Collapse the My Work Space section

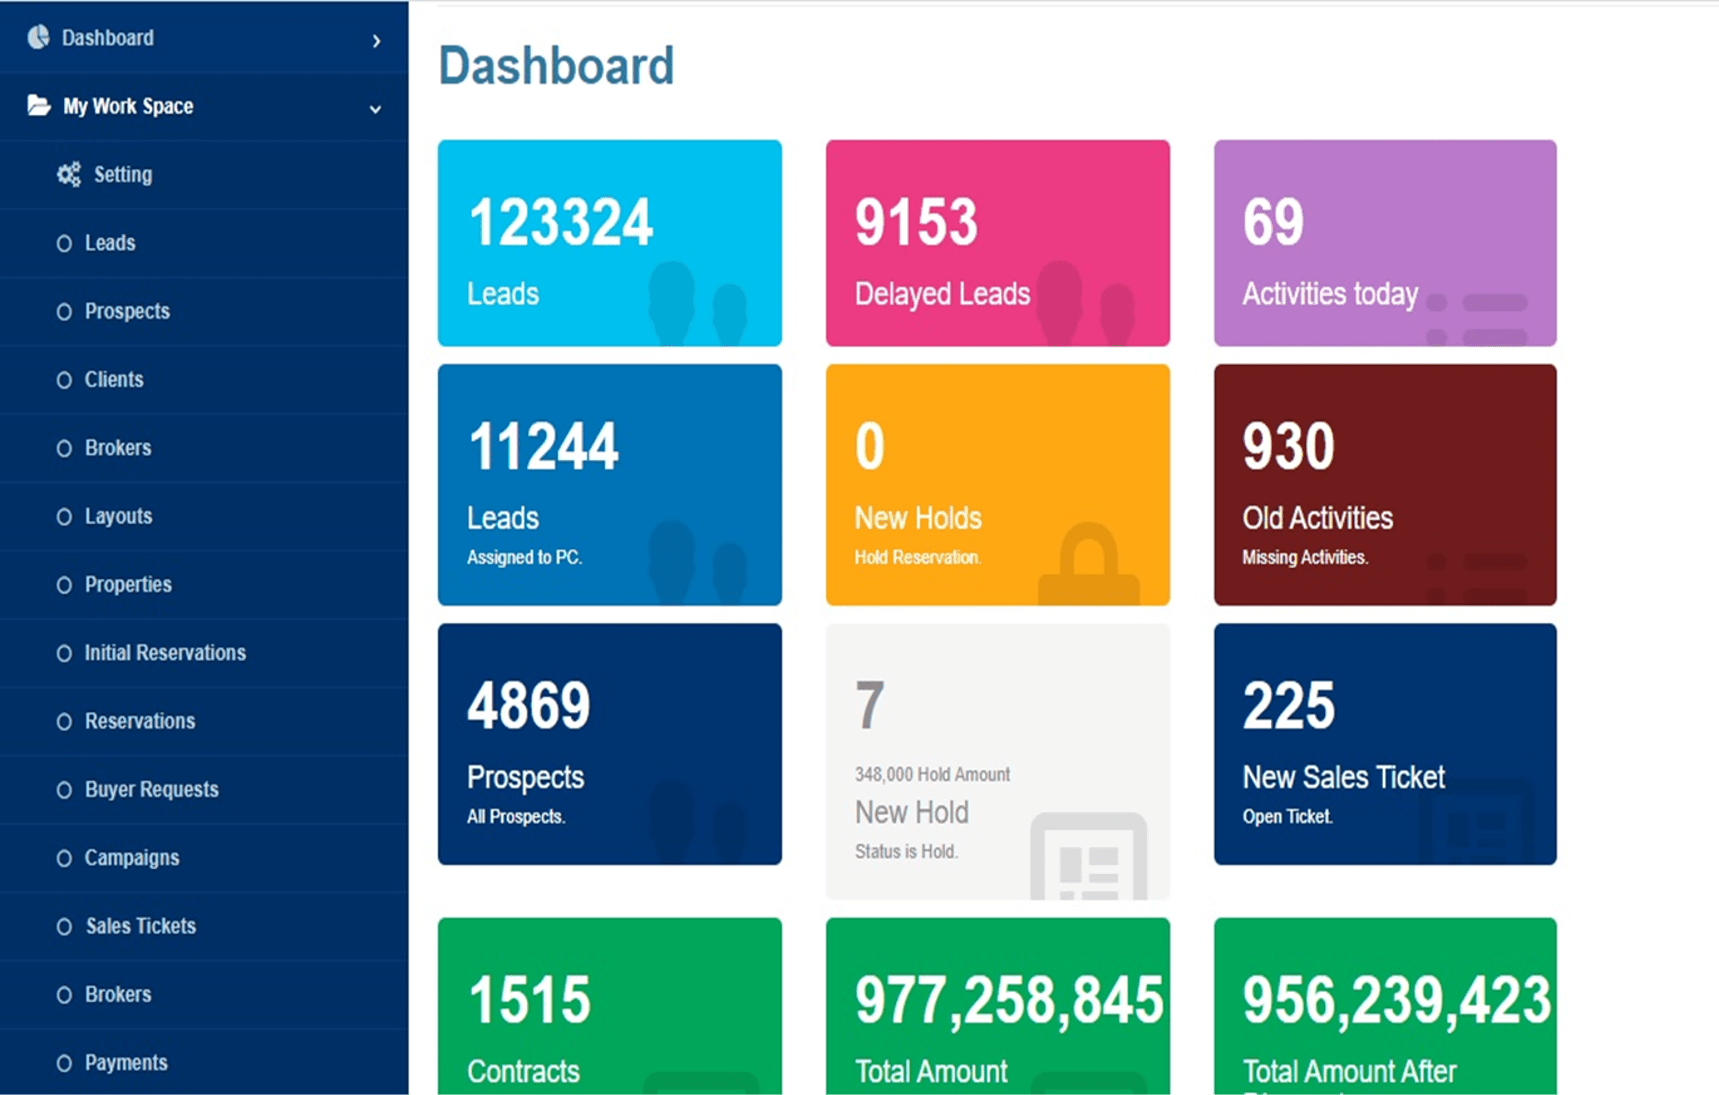point(375,108)
